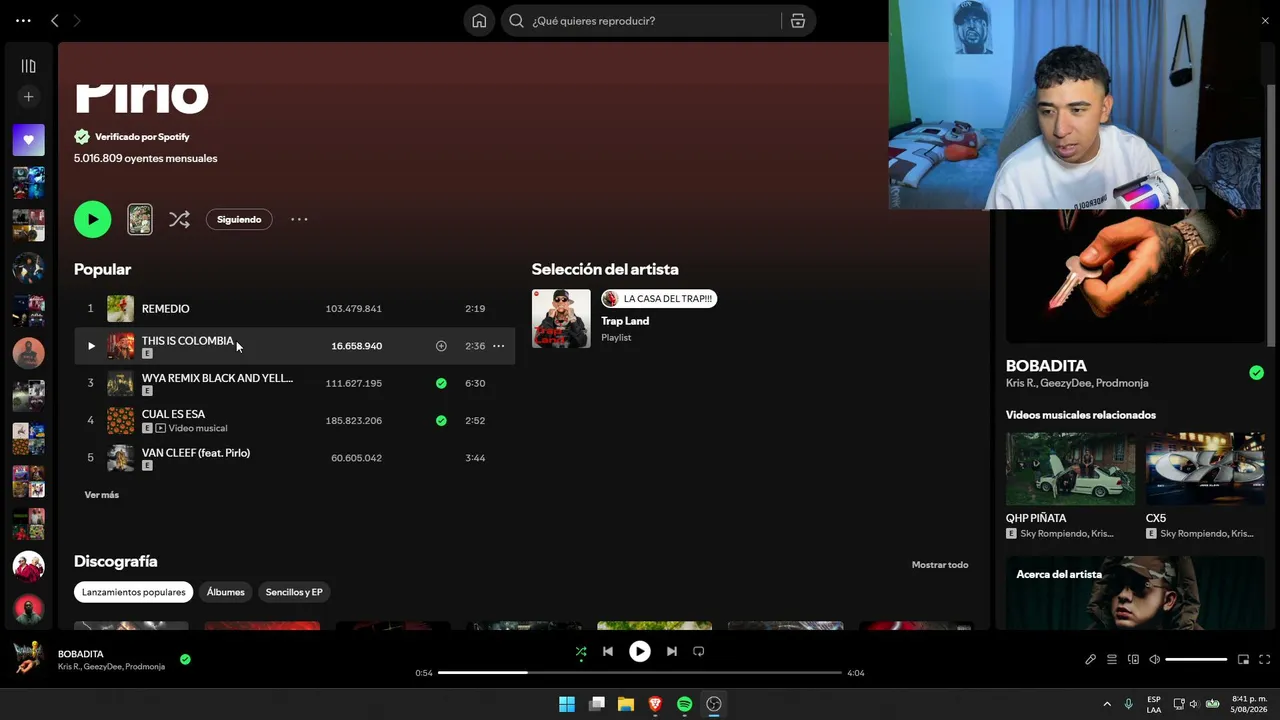Open the CX5 music video thumbnail
This screenshot has width=1280, height=720.
(1205, 468)
